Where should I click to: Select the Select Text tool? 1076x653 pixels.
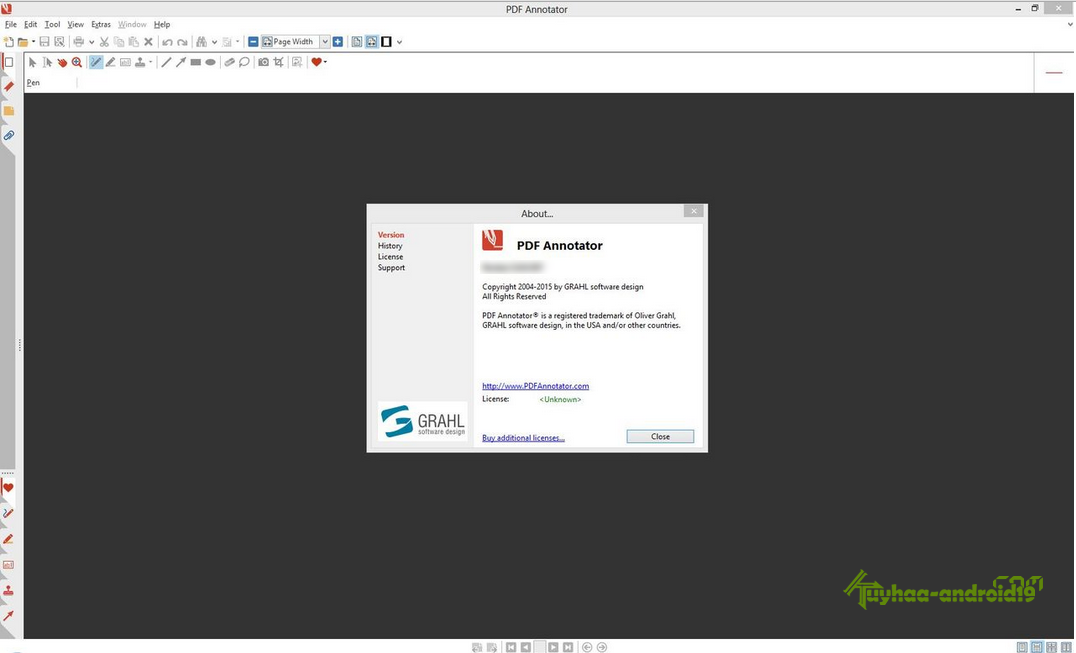point(47,62)
